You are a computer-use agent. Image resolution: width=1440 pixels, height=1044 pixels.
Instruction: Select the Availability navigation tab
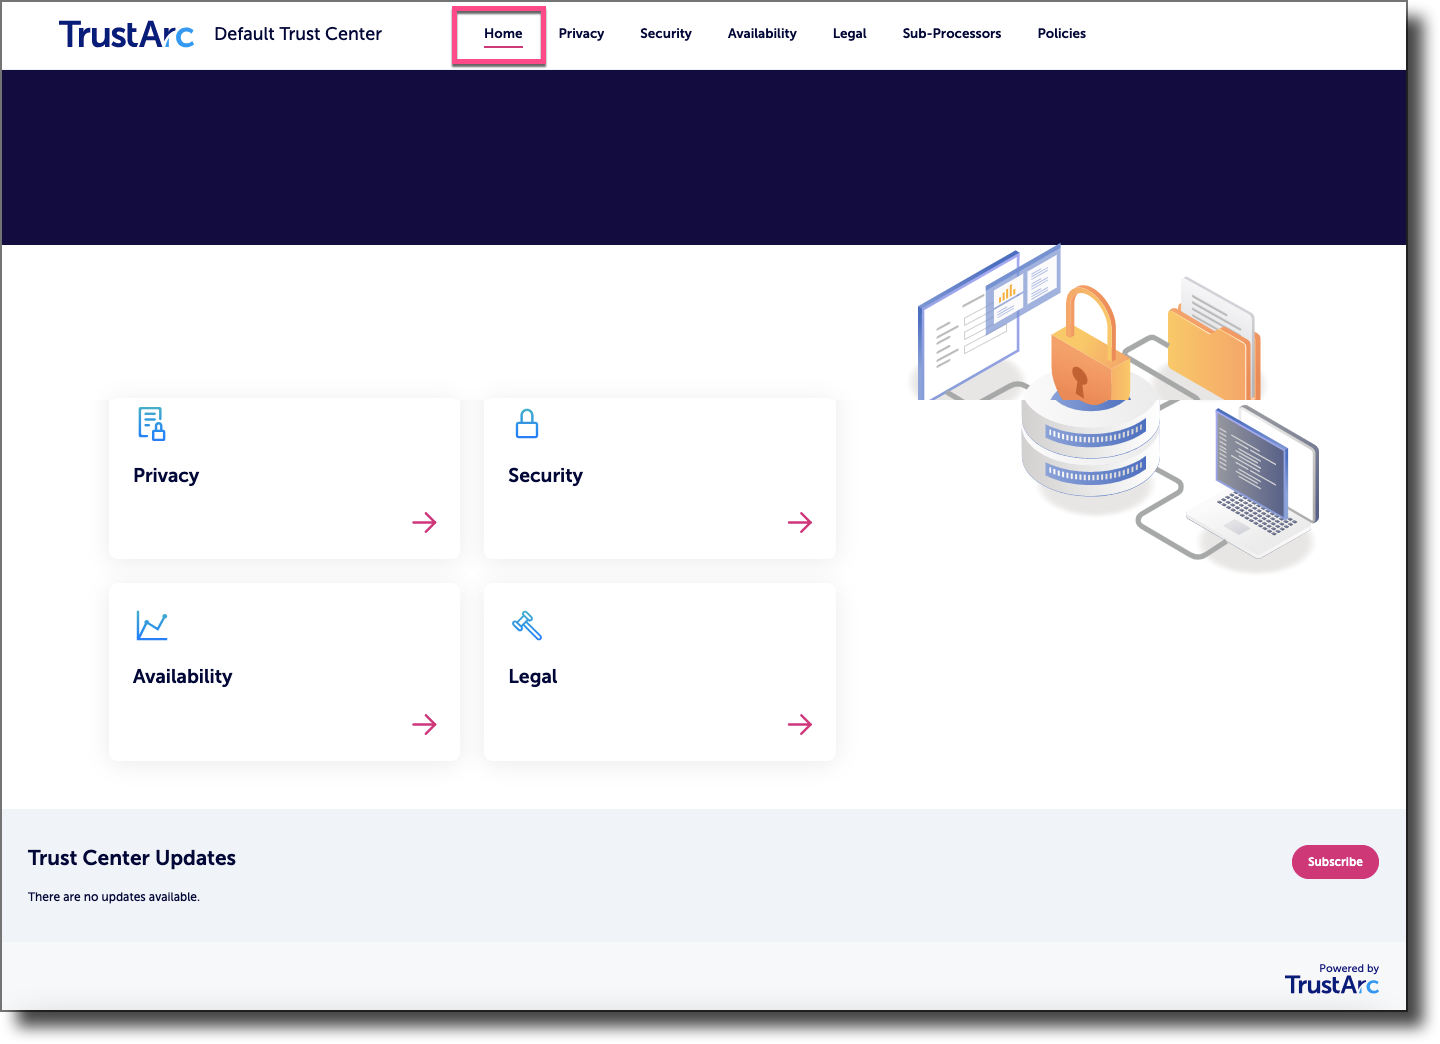click(762, 34)
